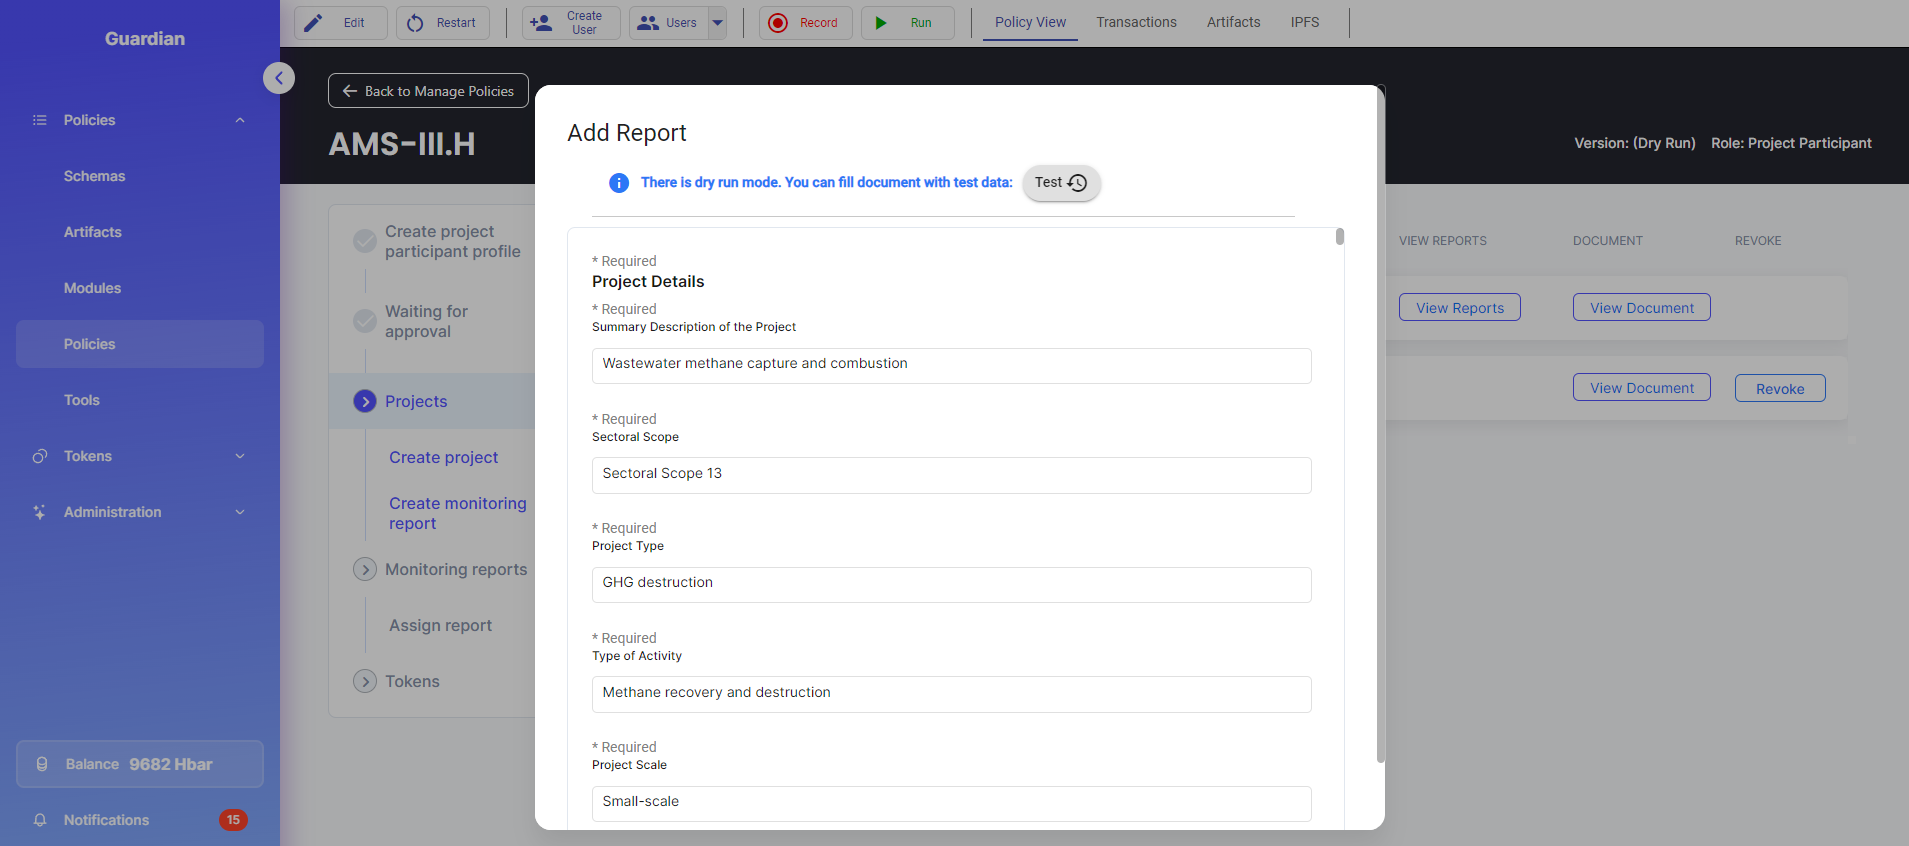Click Back to Manage Policies
The height and width of the screenshot is (846, 1909).
(428, 91)
